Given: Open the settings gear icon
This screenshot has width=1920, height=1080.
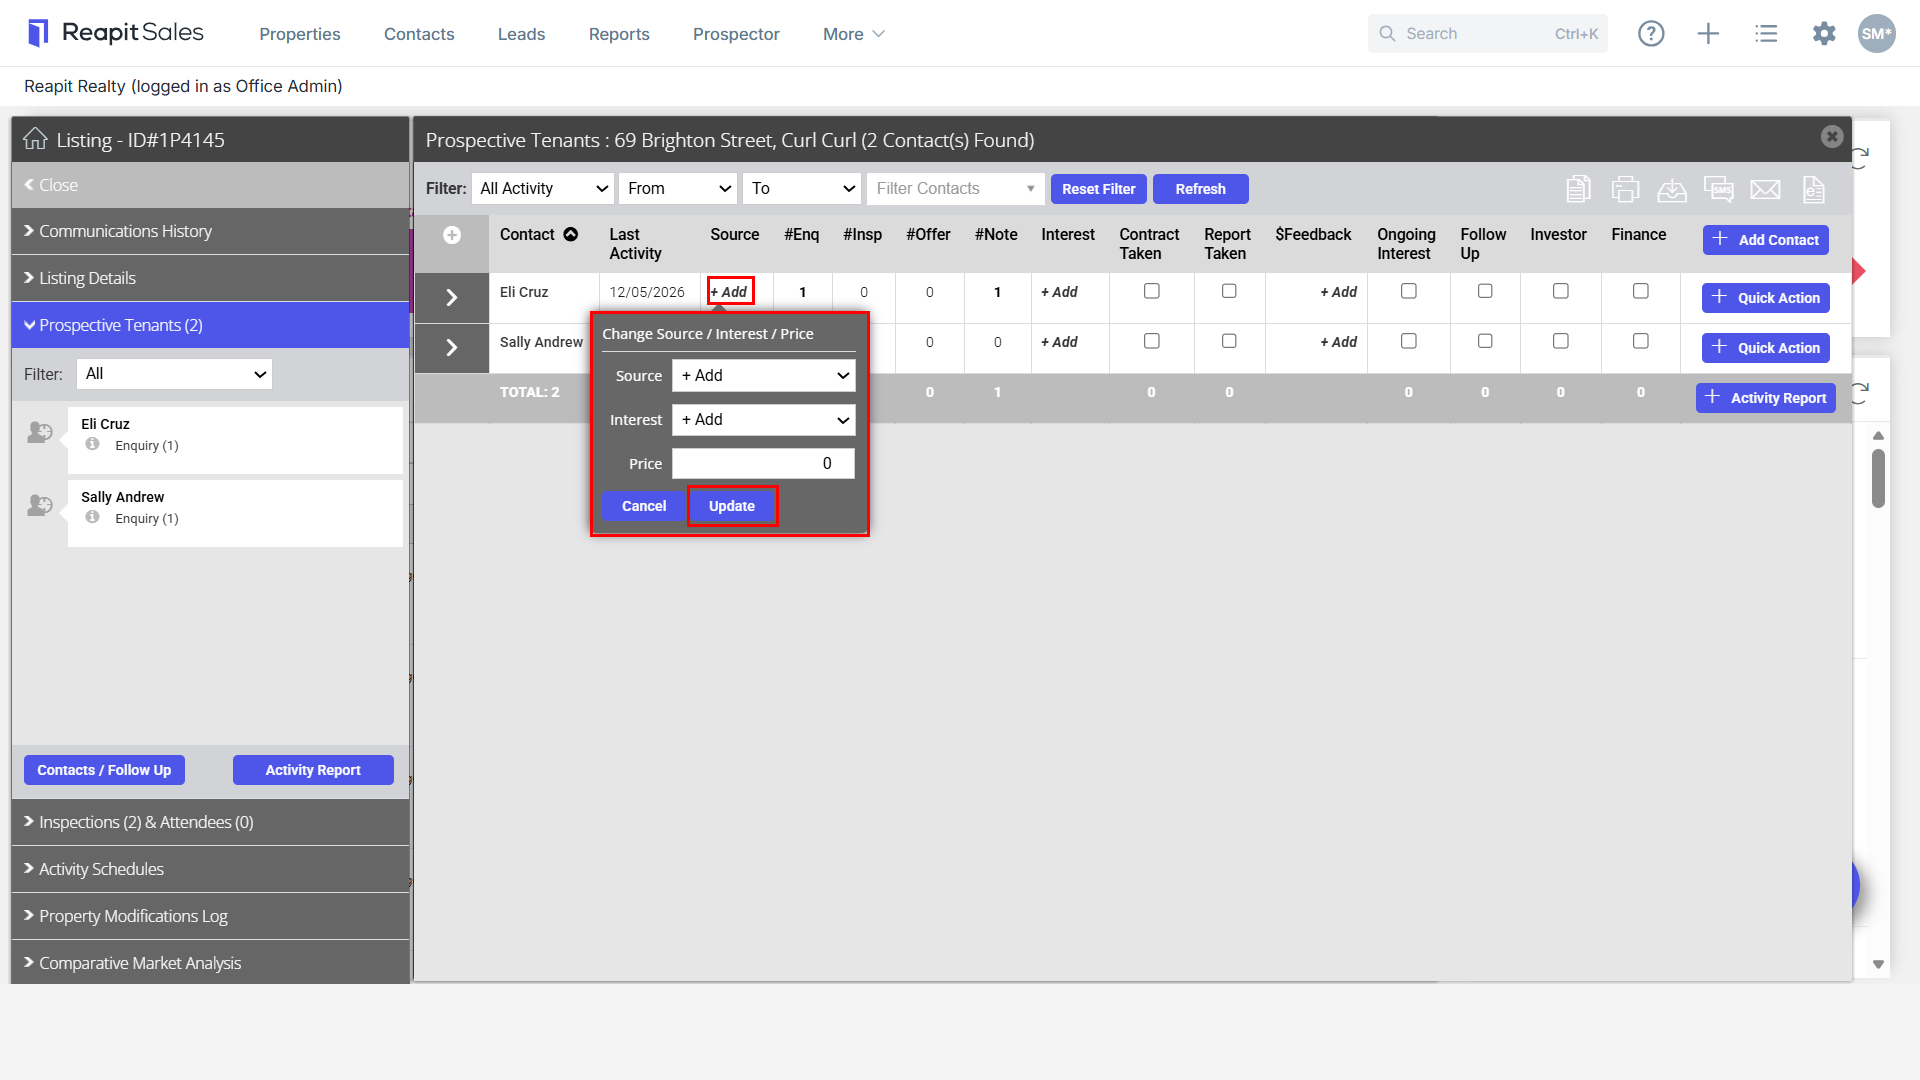Looking at the screenshot, I should point(1824,34).
